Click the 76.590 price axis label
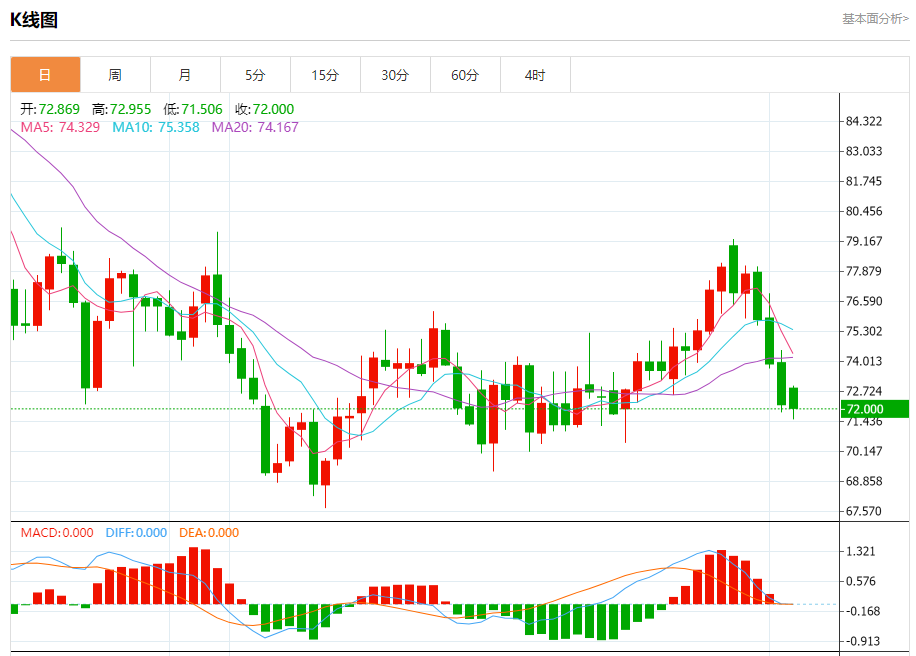916x656 pixels. click(x=864, y=301)
